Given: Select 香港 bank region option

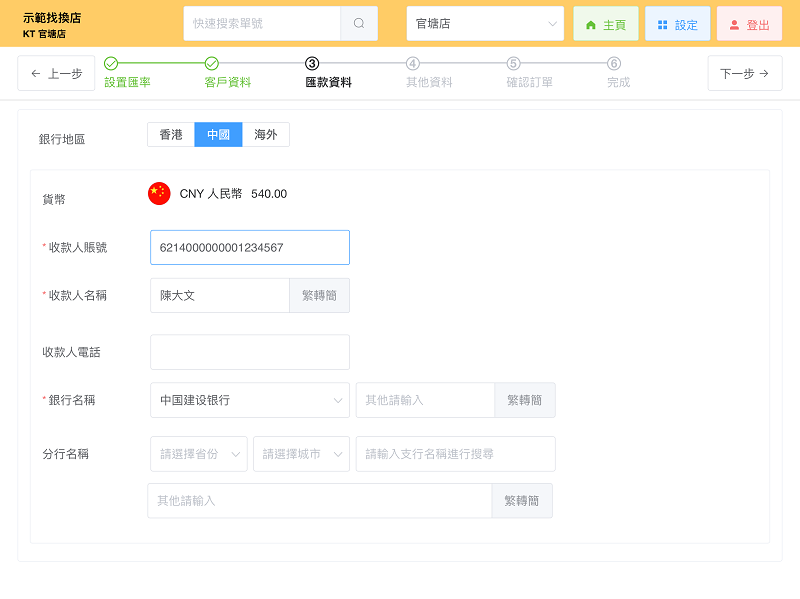Looking at the screenshot, I should pos(171,135).
